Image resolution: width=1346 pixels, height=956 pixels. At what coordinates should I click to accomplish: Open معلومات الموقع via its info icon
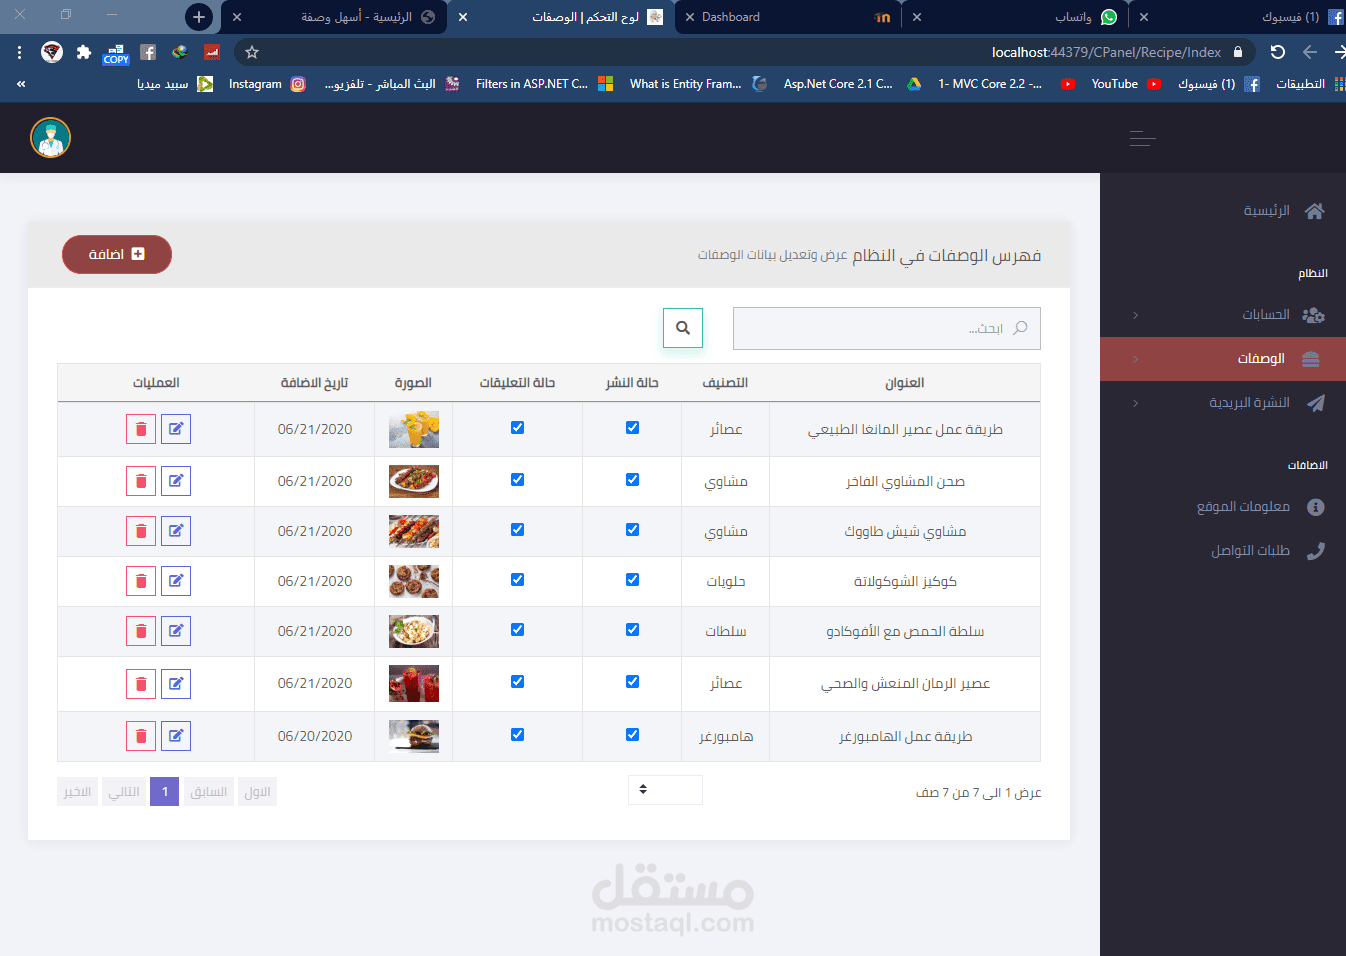[x=1315, y=506]
